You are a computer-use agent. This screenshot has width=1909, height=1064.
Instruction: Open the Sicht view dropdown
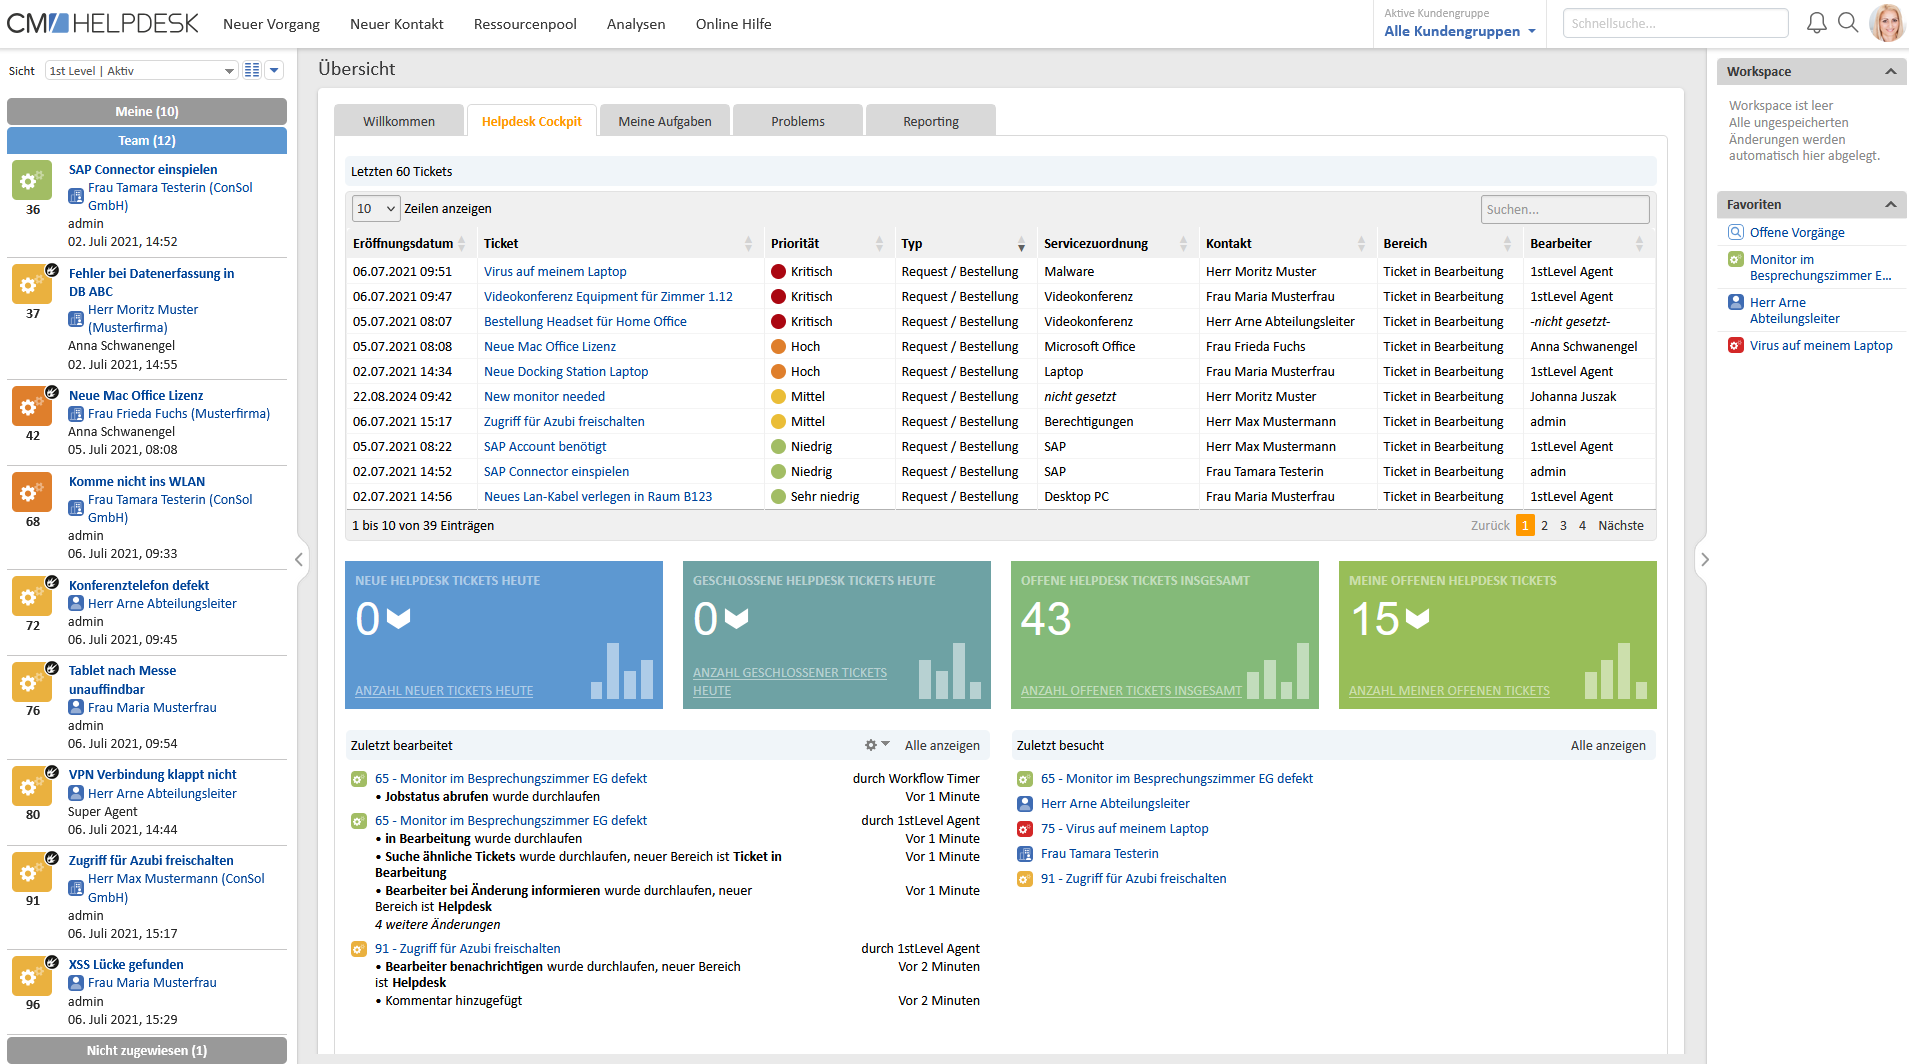[142, 70]
